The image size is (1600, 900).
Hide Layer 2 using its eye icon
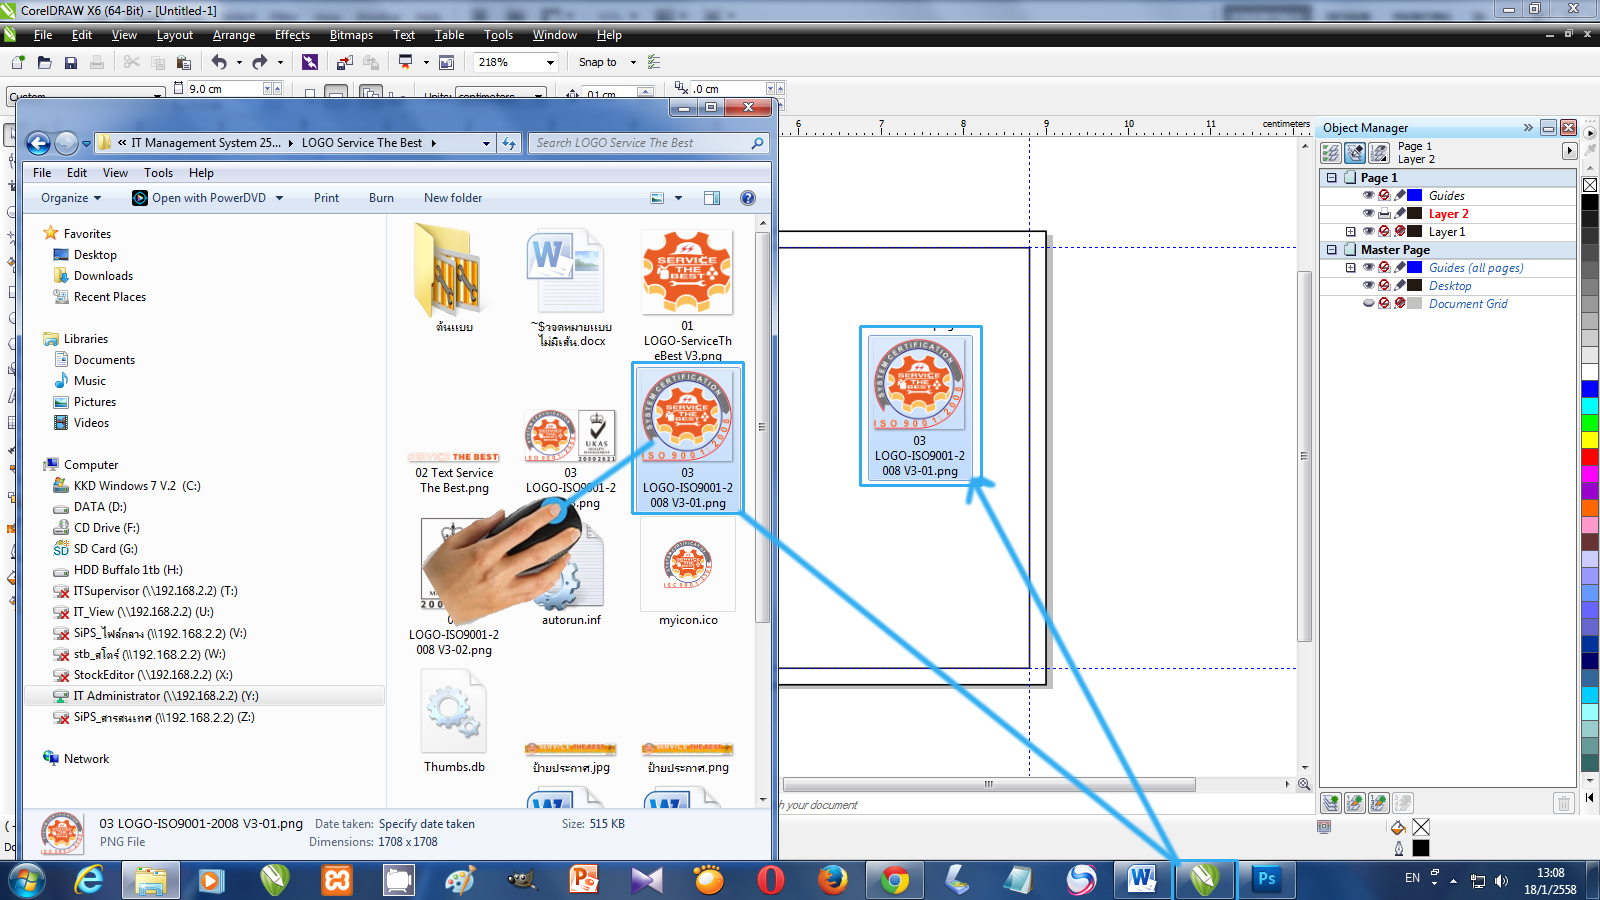pos(1368,213)
